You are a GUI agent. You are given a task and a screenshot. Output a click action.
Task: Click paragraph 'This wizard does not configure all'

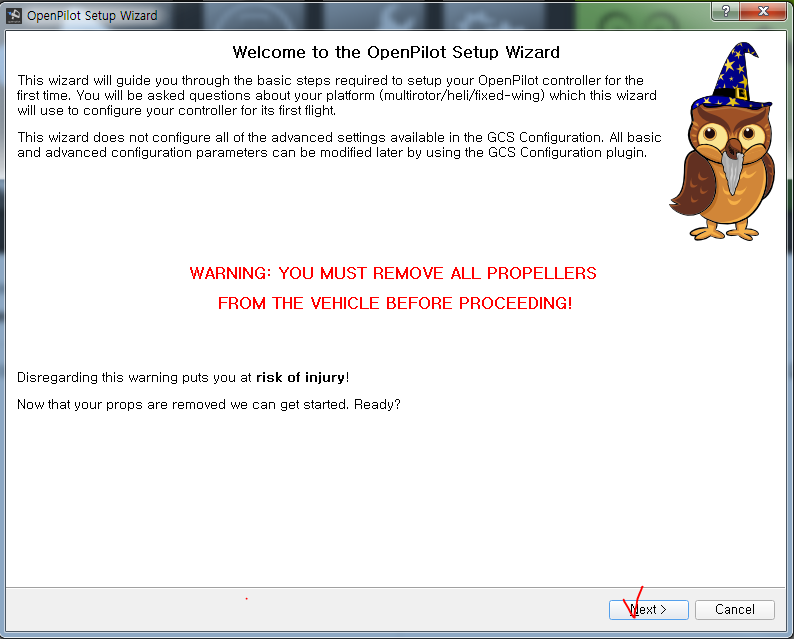tap(339, 145)
